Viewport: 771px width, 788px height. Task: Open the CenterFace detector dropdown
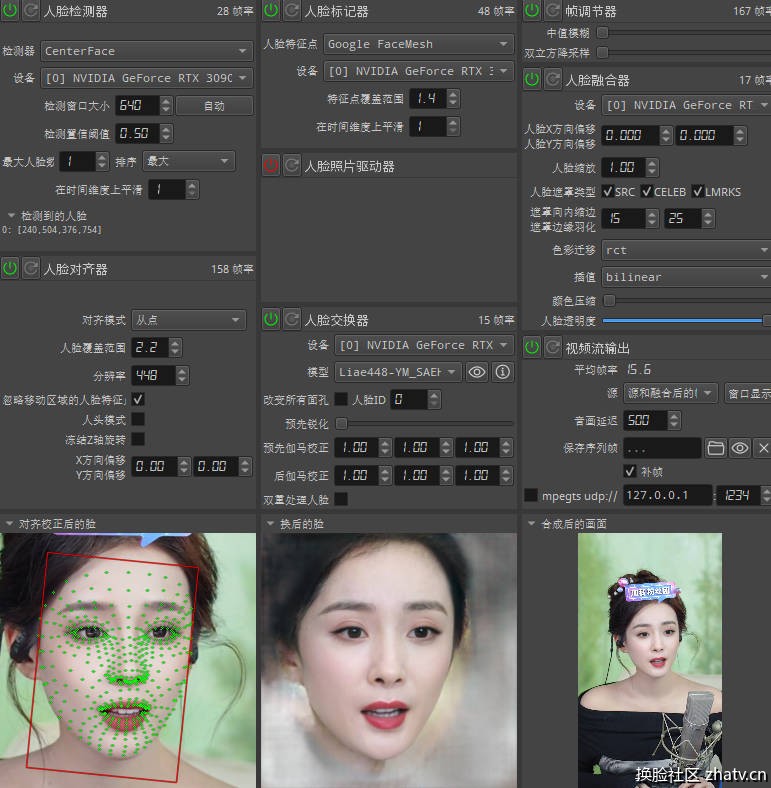click(146, 51)
